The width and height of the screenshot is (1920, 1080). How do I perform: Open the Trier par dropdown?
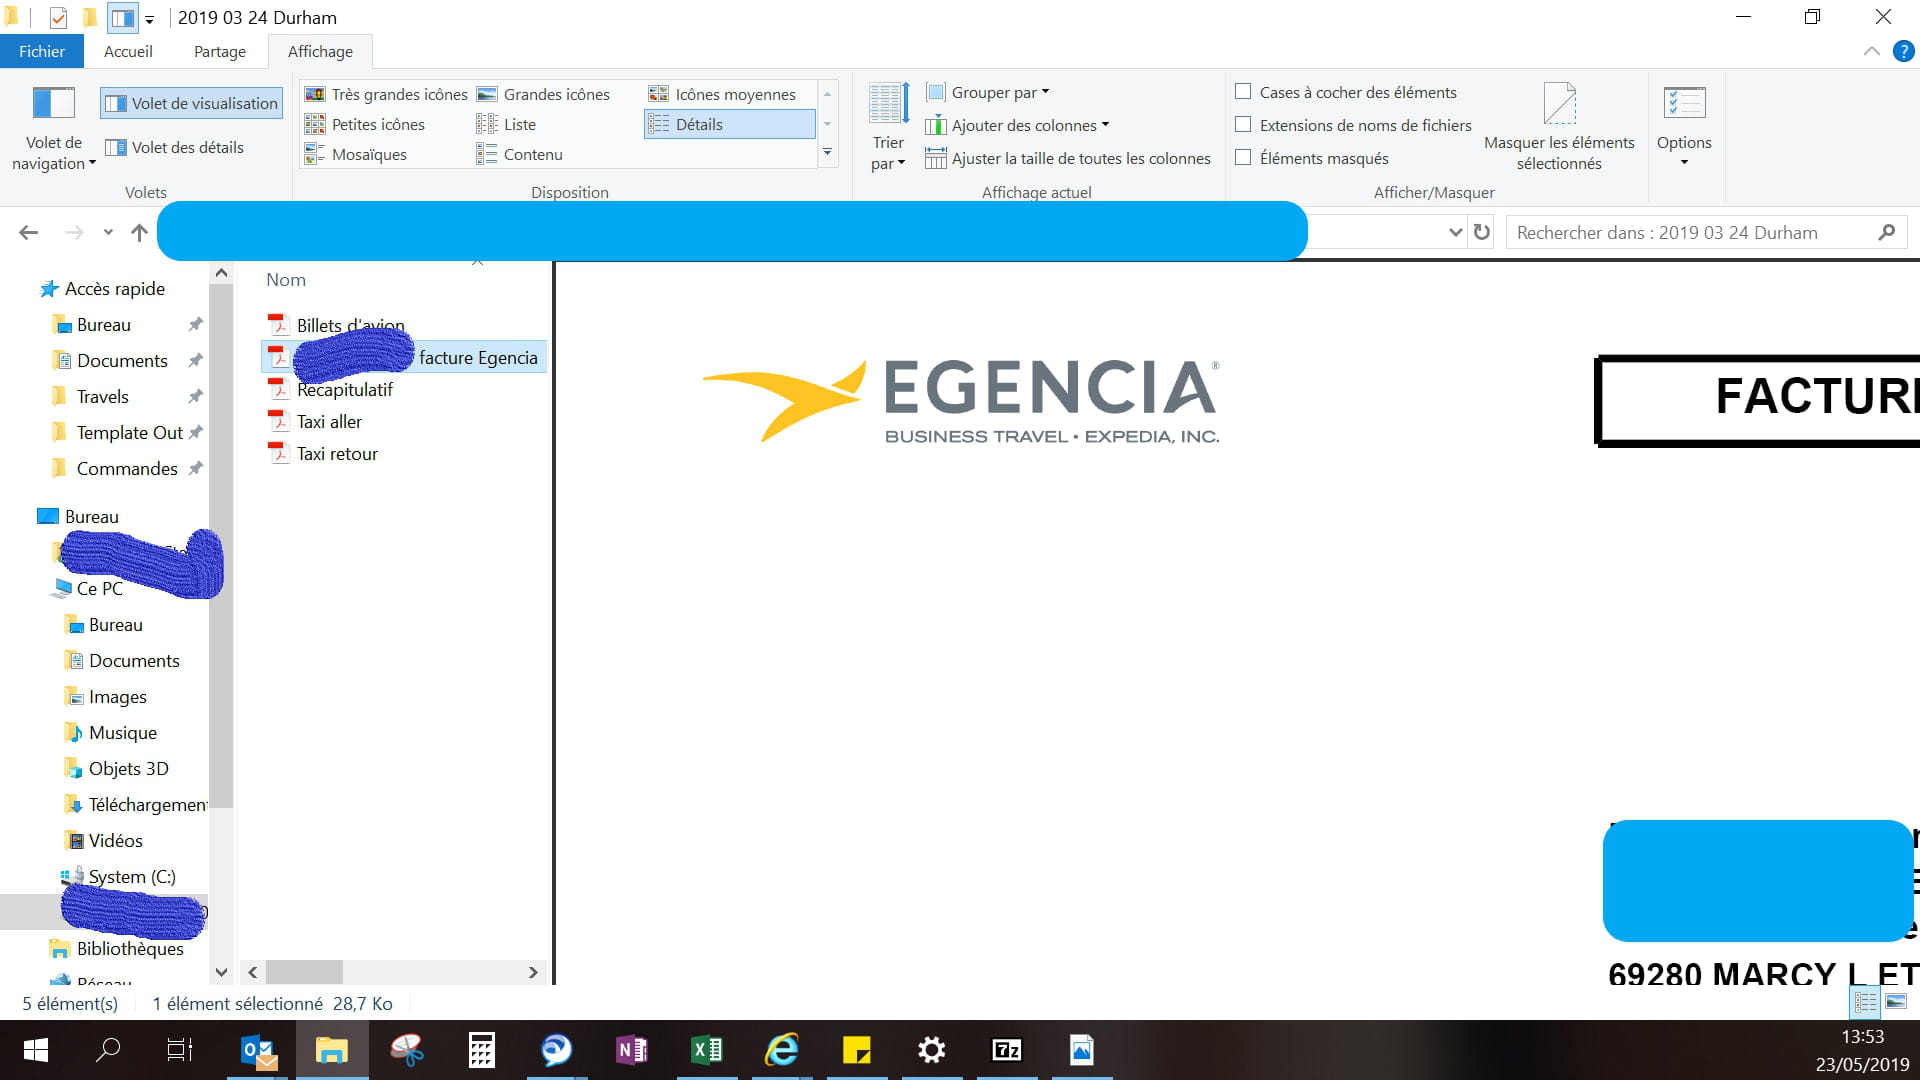pos(888,128)
